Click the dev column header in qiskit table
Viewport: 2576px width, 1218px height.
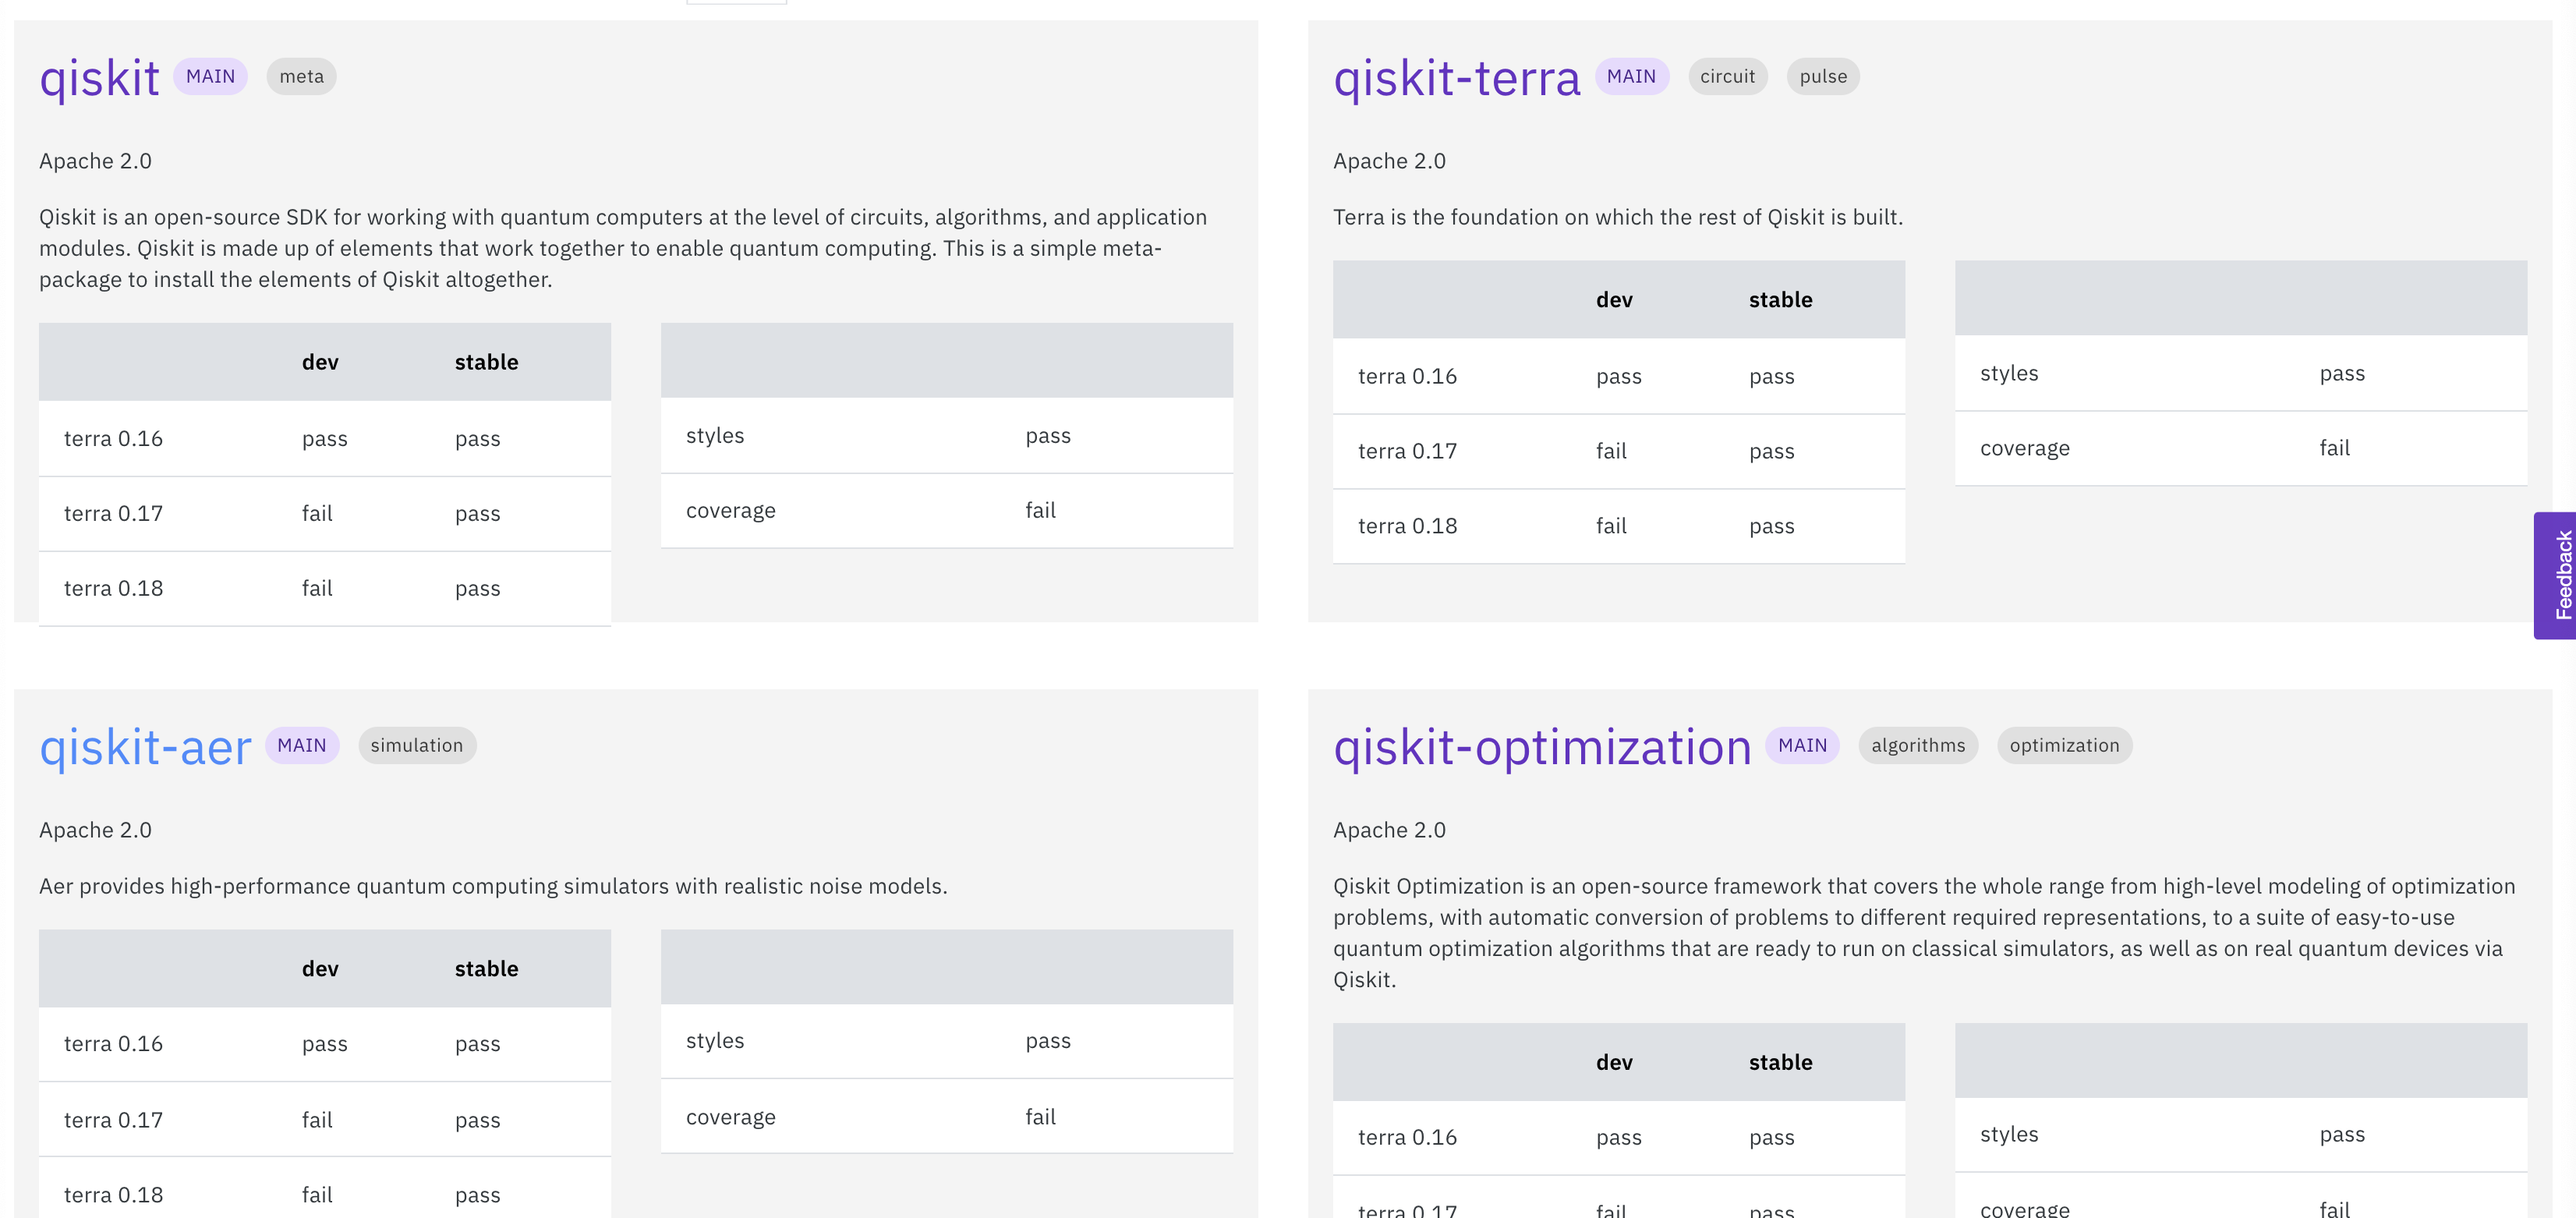tap(321, 362)
